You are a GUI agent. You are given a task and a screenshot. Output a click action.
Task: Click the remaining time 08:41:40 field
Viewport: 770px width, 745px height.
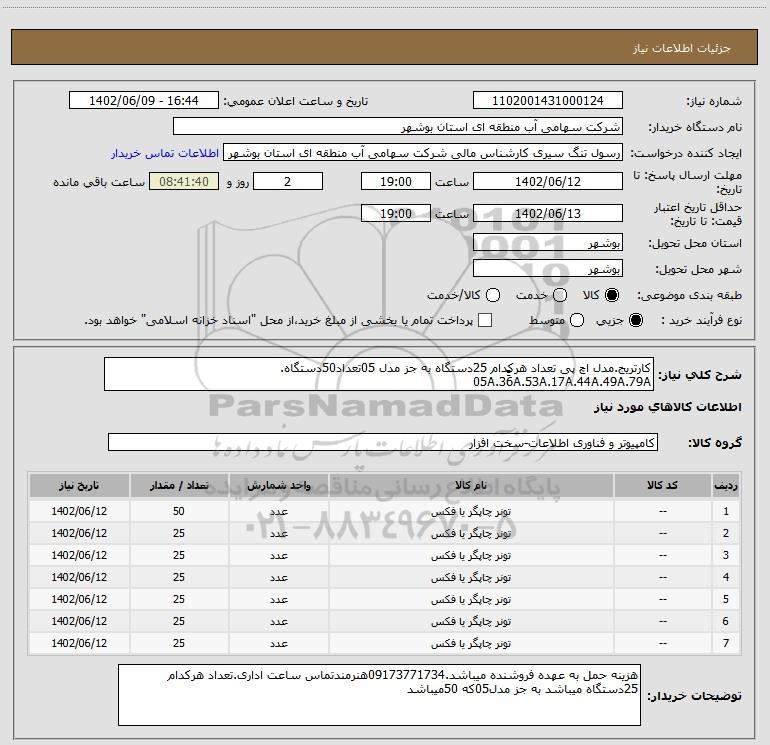pos(184,182)
